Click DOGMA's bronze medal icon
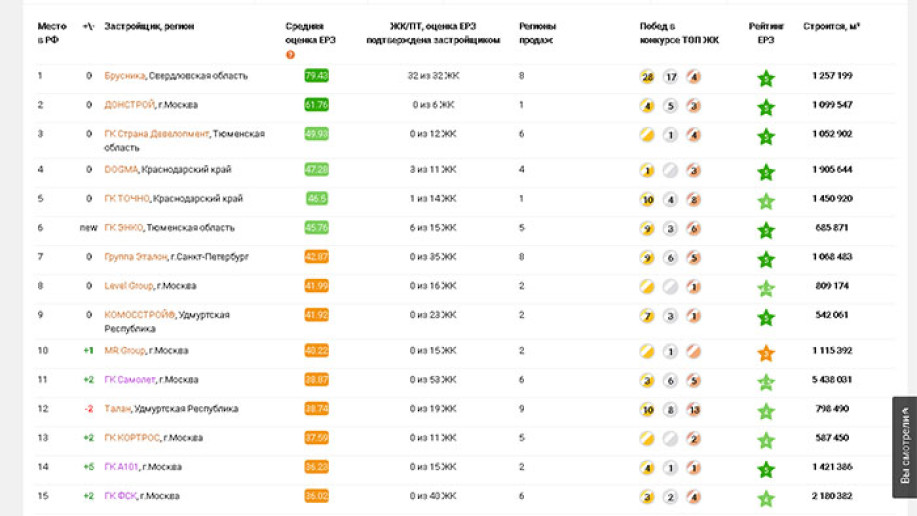This screenshot has height=516, width=917. coord(693,171)
